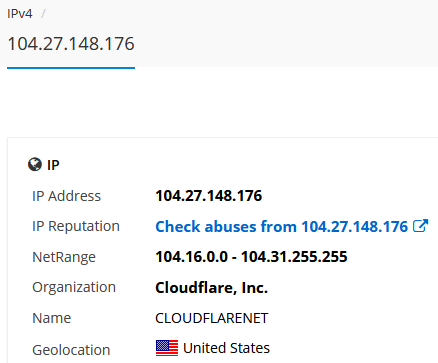Click the external link icon after abuse link
Viewport: 438px width, 363px height.
[420, 226]
